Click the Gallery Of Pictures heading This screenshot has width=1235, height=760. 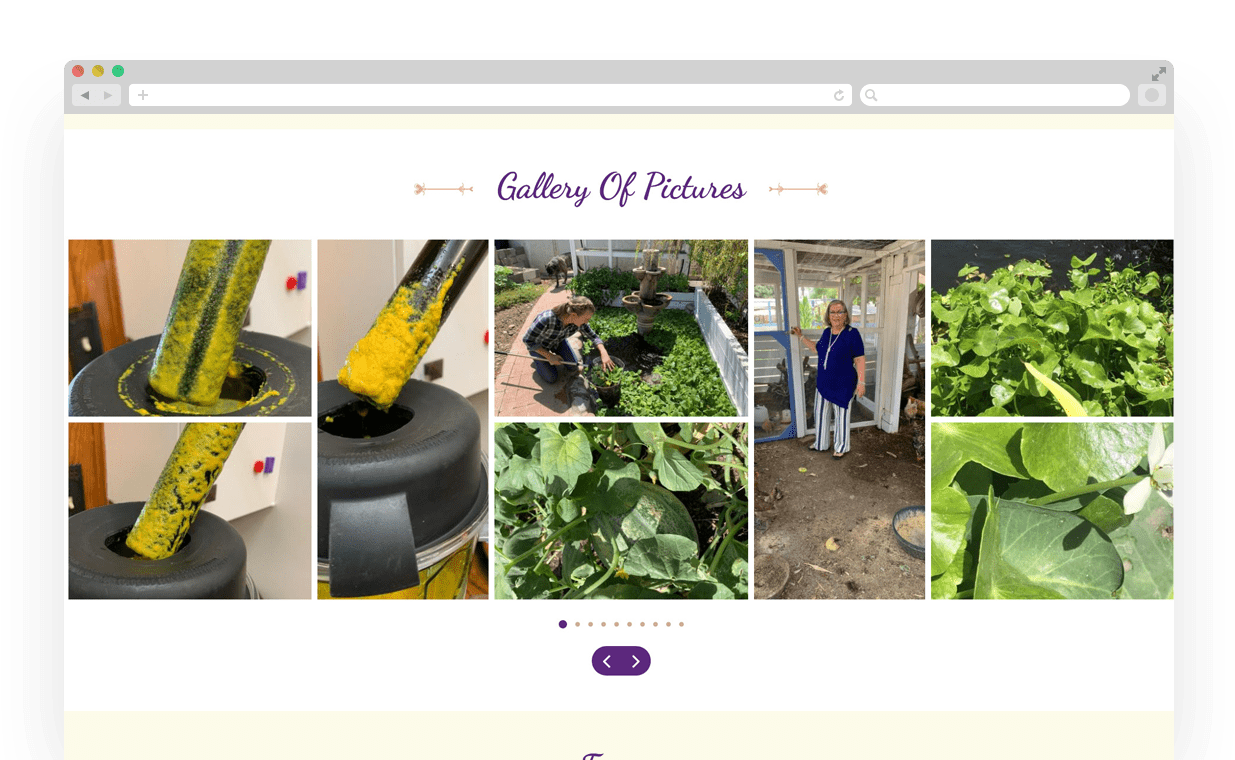621,188
